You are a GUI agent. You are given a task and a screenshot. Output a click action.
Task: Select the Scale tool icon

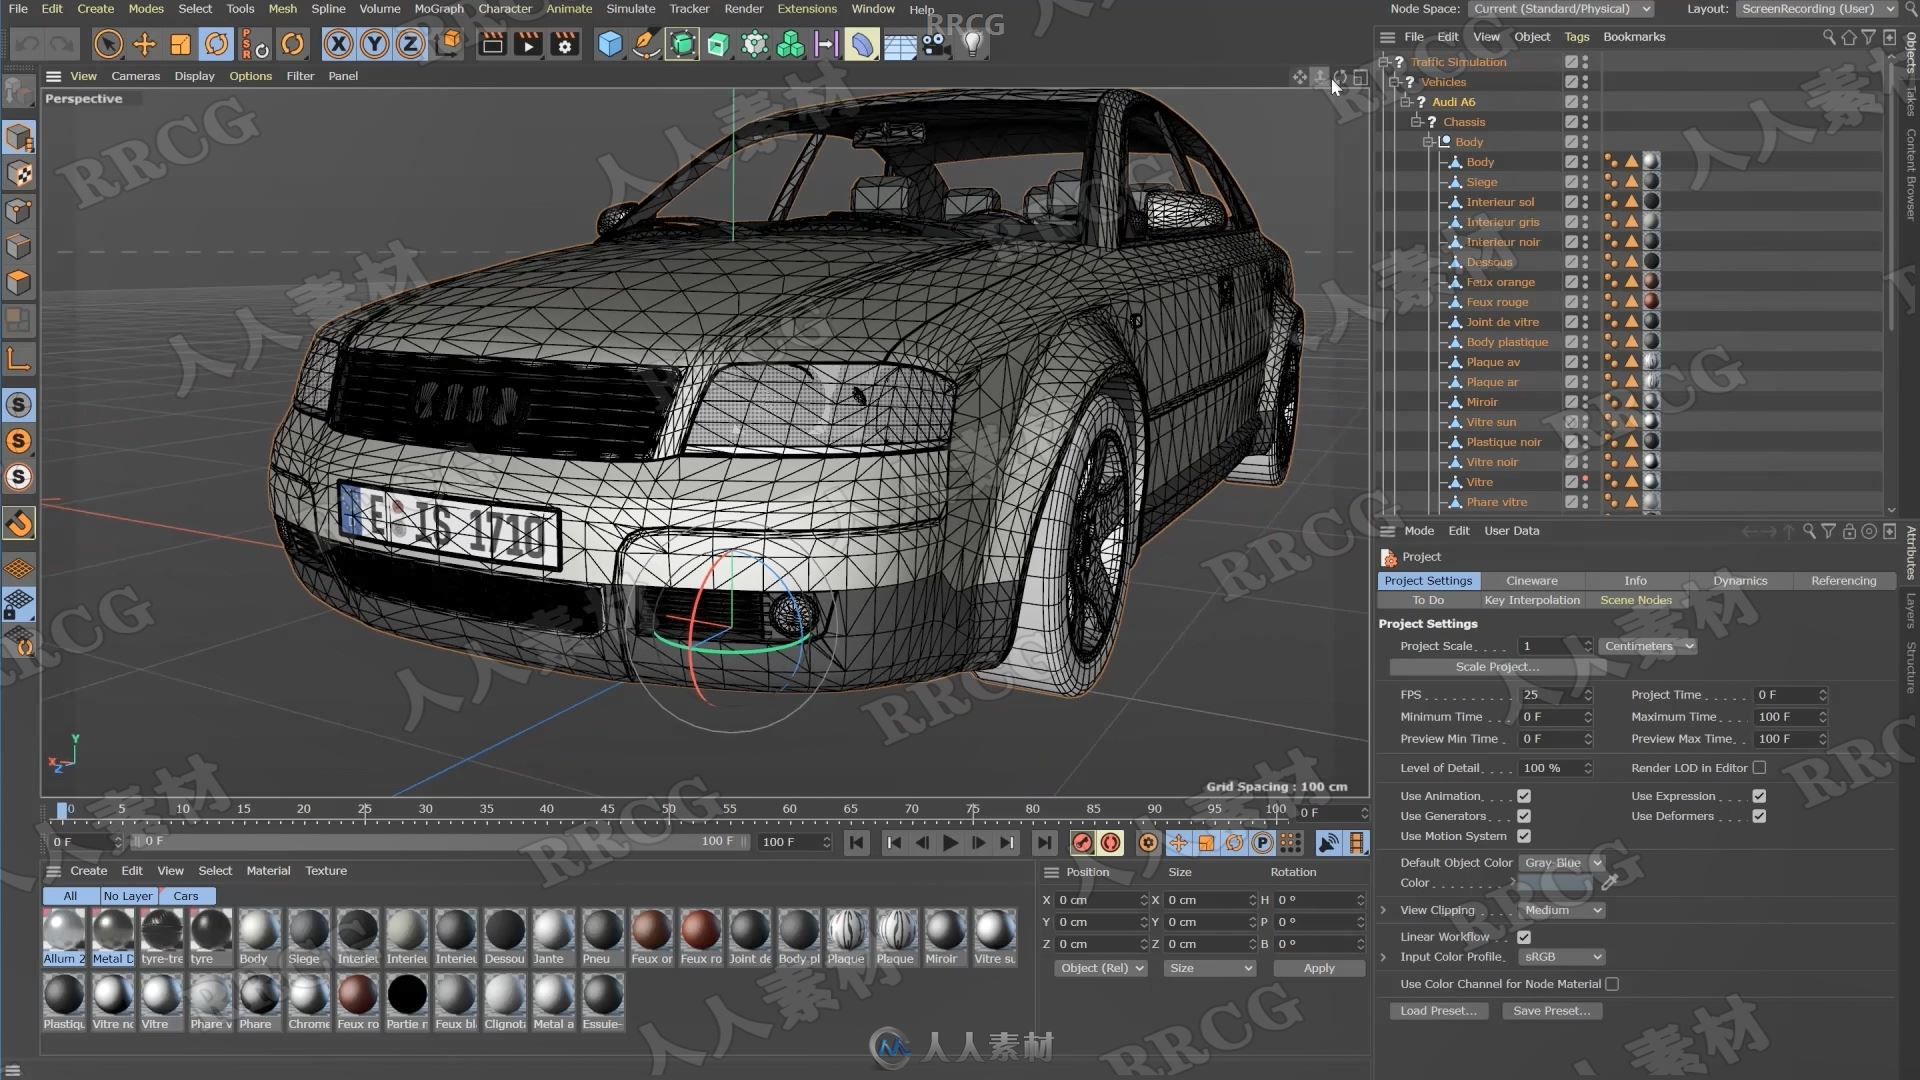[181, 44]
